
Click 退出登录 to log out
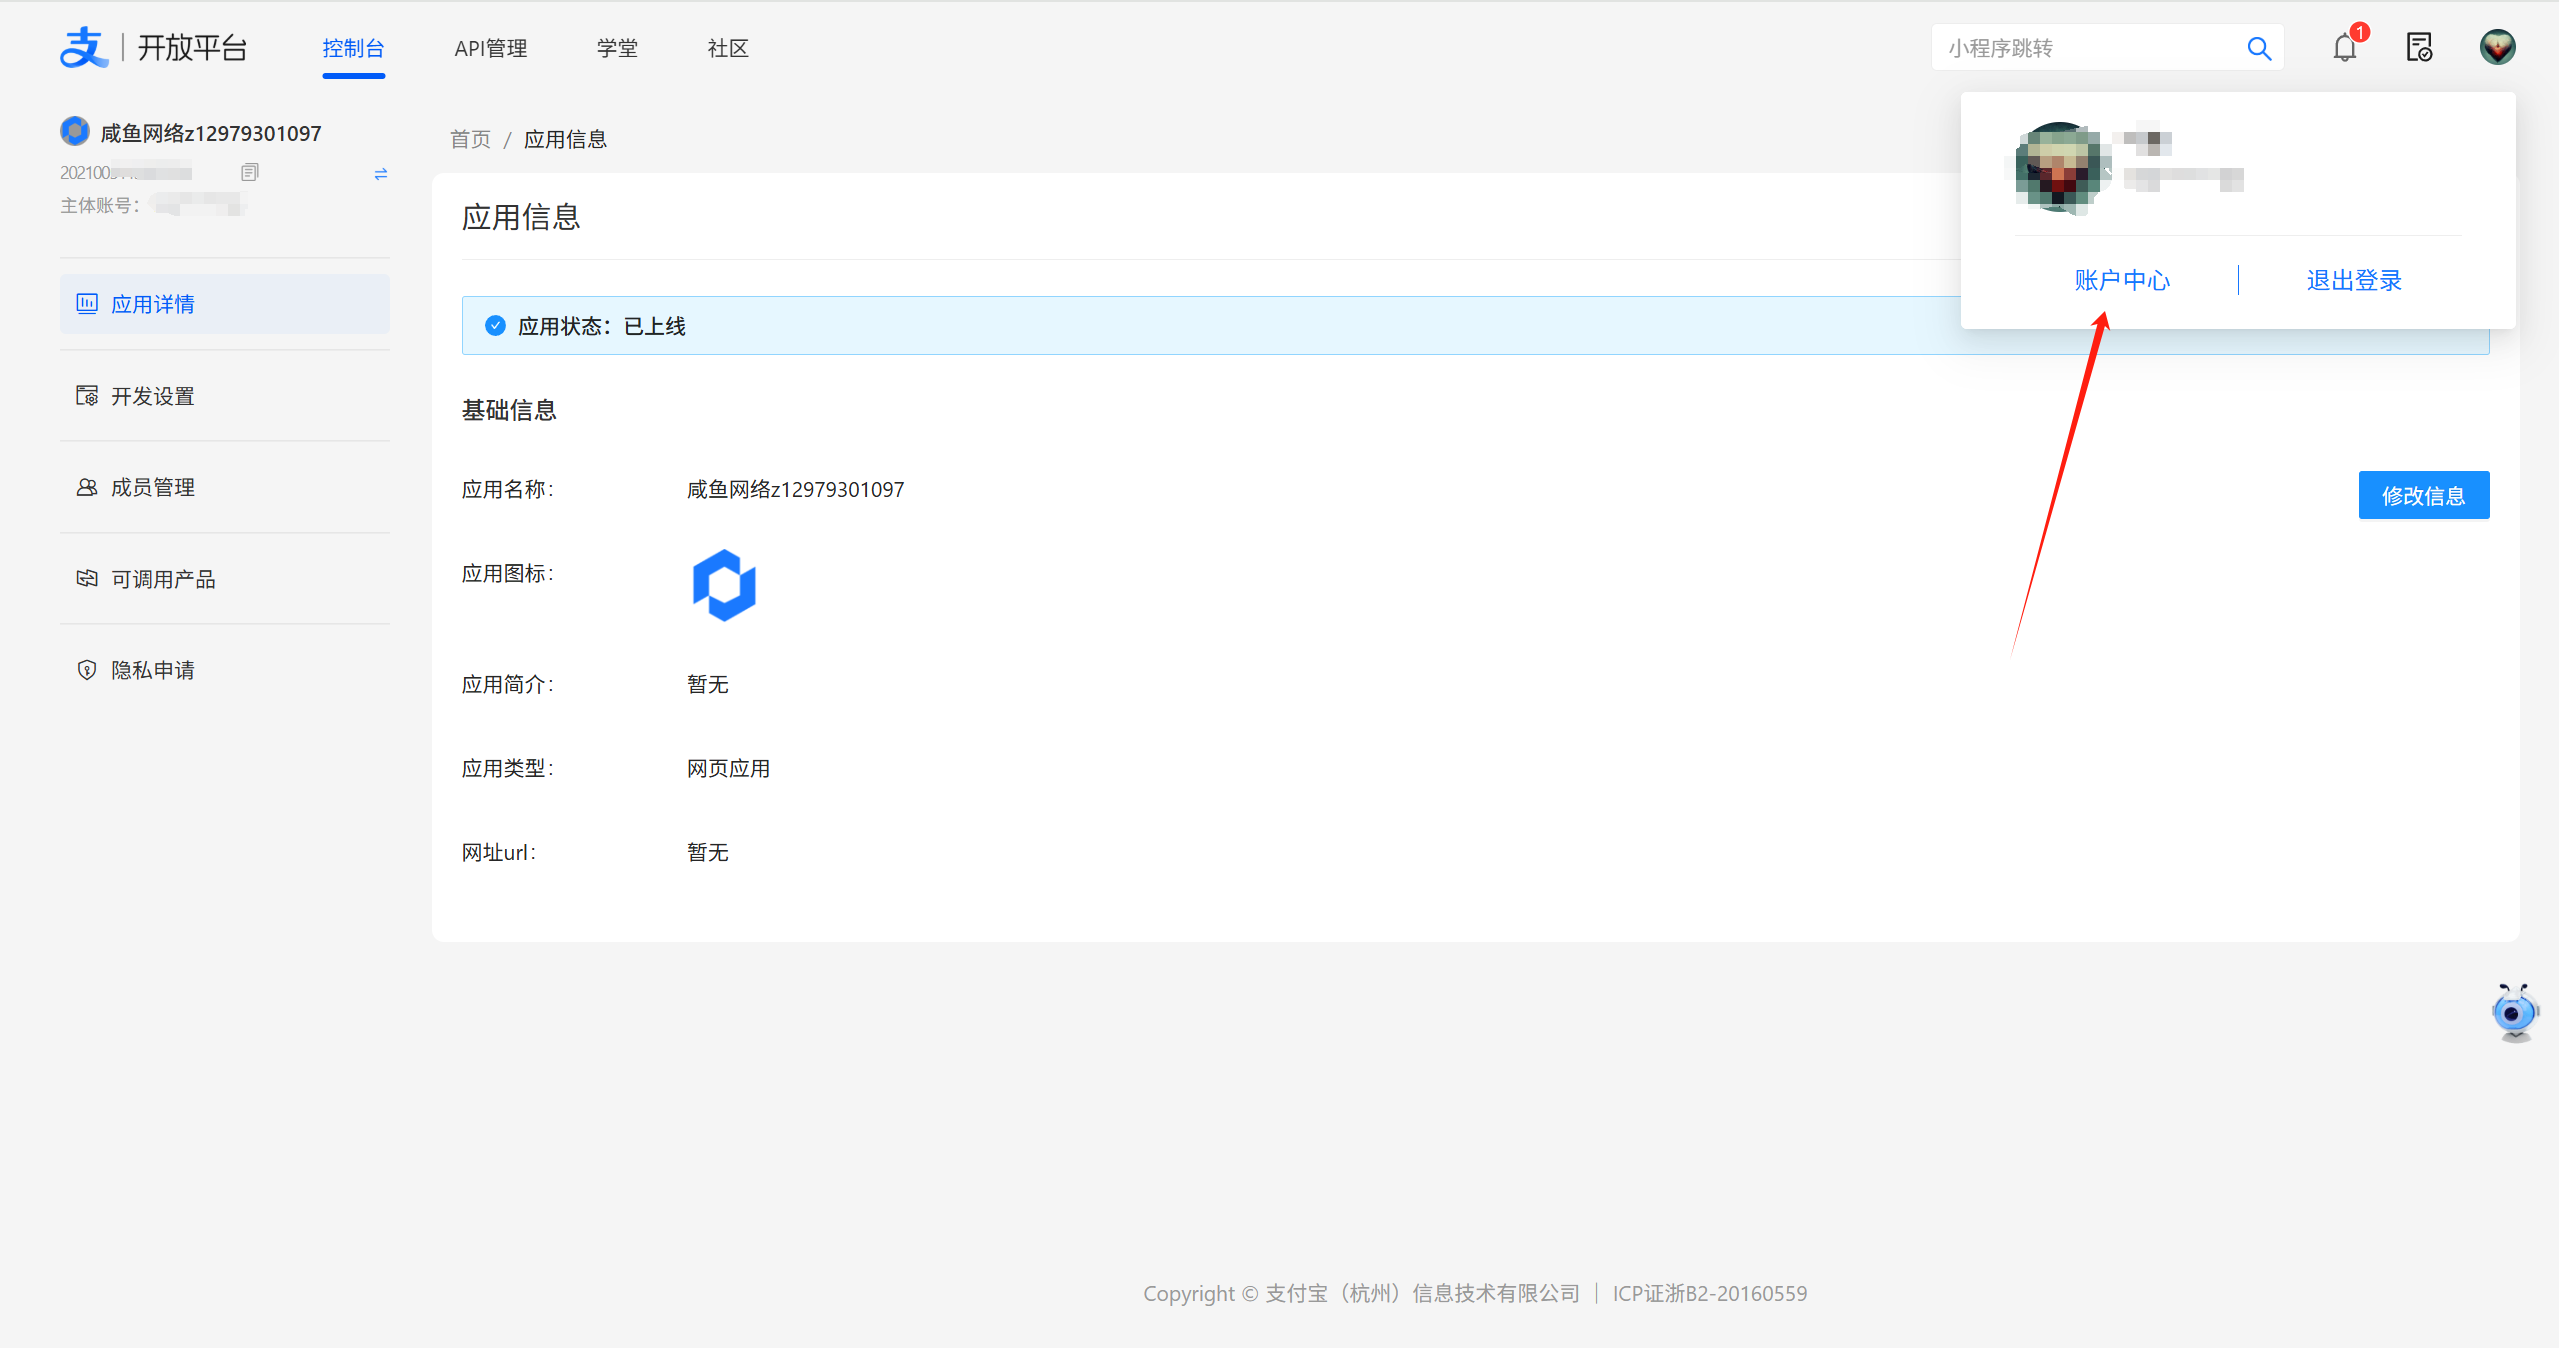(x=2354, y=280)
